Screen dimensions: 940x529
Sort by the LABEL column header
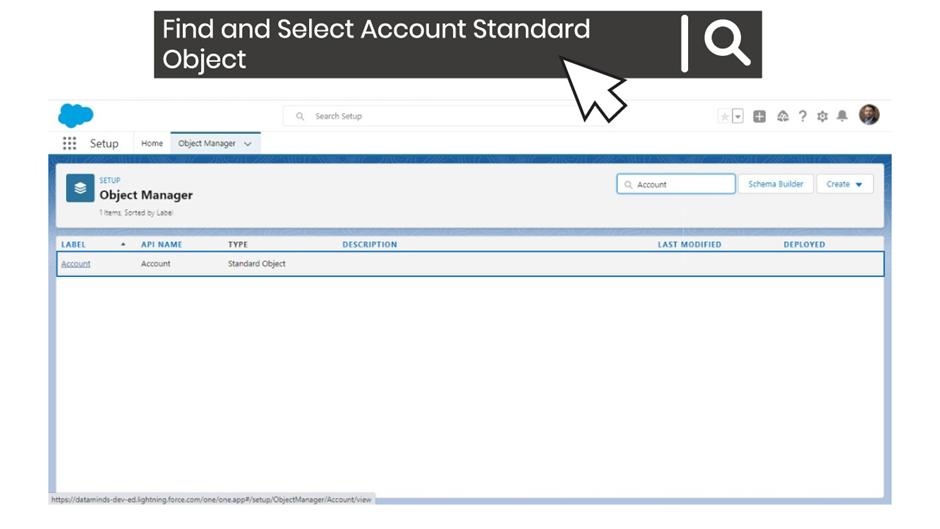tap(73, 245)
